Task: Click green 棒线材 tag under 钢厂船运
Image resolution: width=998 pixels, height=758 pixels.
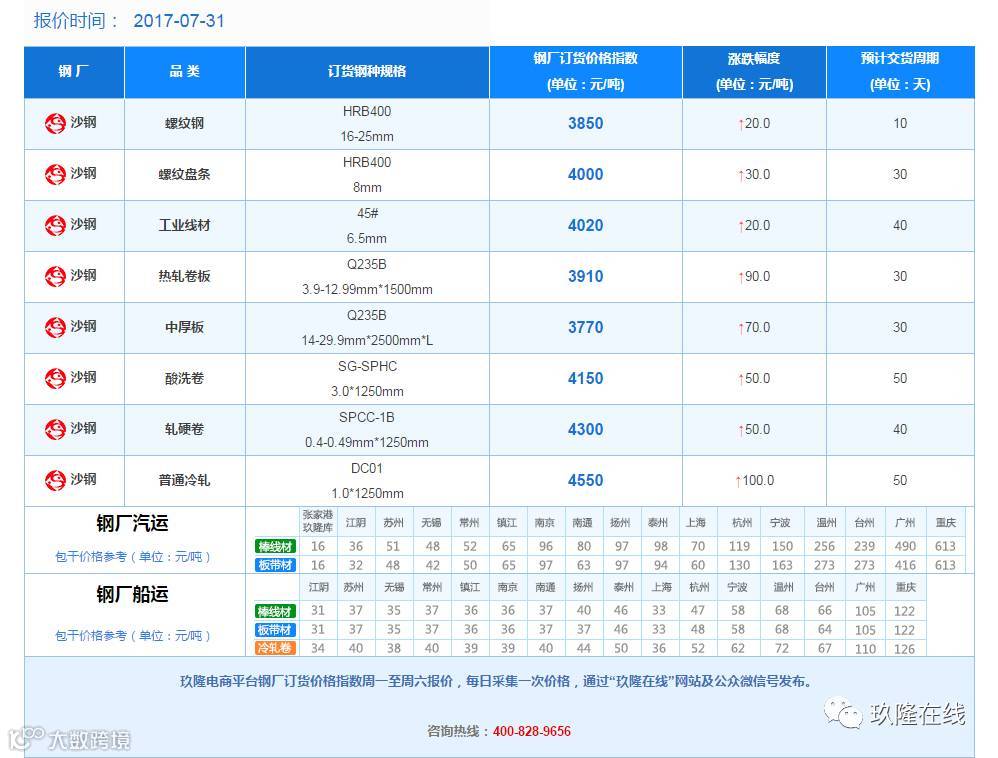Action: (275, 612)
